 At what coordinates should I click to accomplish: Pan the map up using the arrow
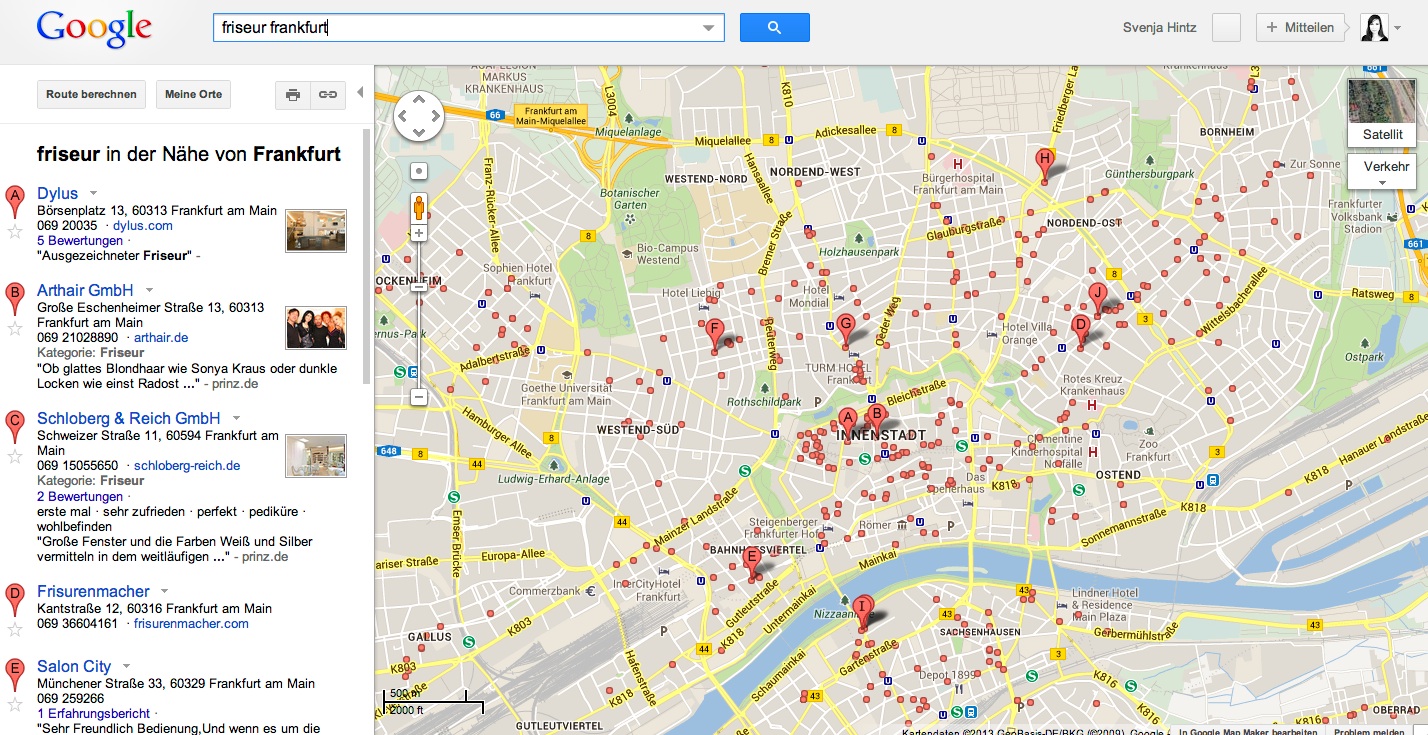[x=419, y=100]
